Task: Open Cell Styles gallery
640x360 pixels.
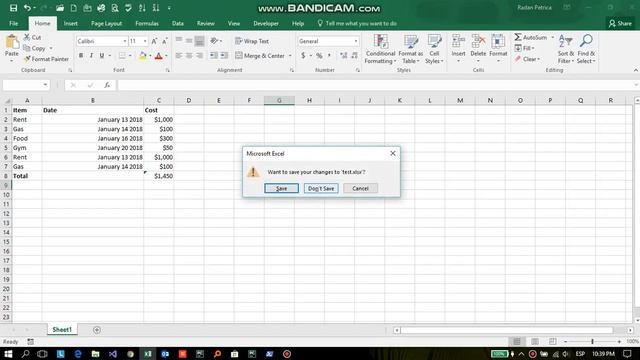Action: click(434, 49)
